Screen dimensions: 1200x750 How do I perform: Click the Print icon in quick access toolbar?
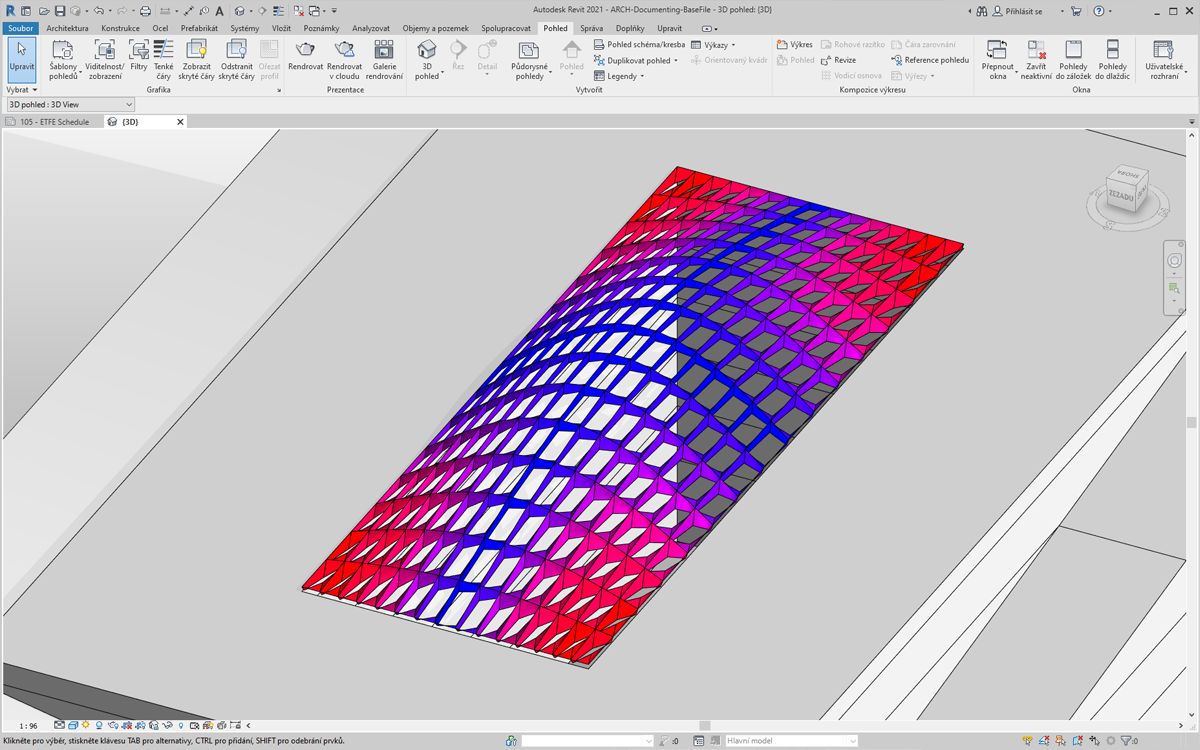145,11
